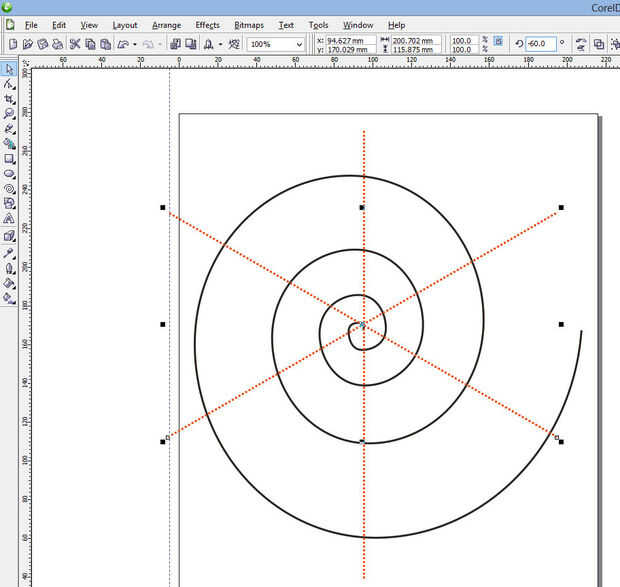Open the Bitmaps menu
Screen dimensions: 620x587
pyautogui.click(x=249, y=24)
